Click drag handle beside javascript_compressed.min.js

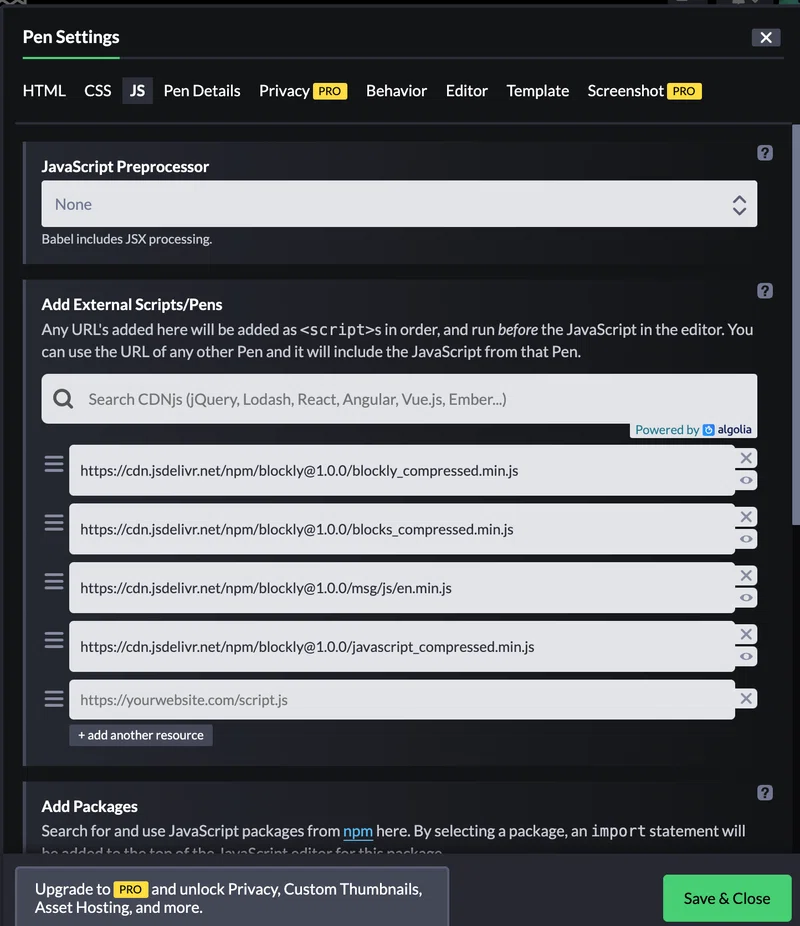coord(54,640)
